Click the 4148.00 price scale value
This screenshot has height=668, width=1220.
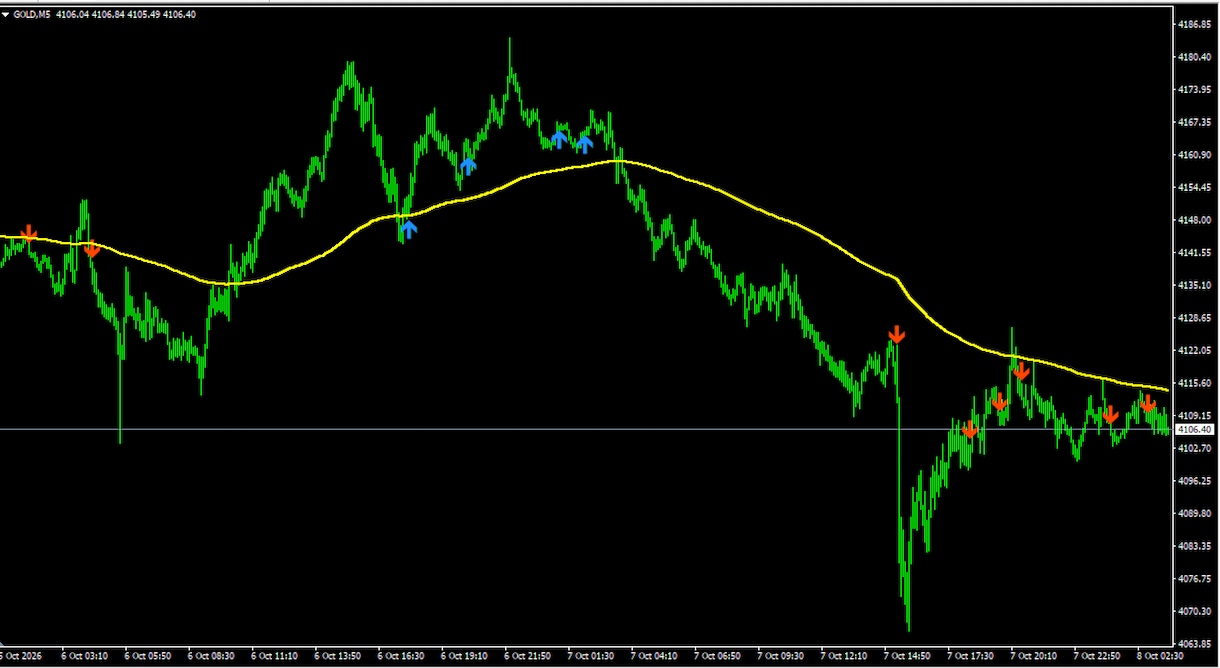click(x=1195, y=220)
